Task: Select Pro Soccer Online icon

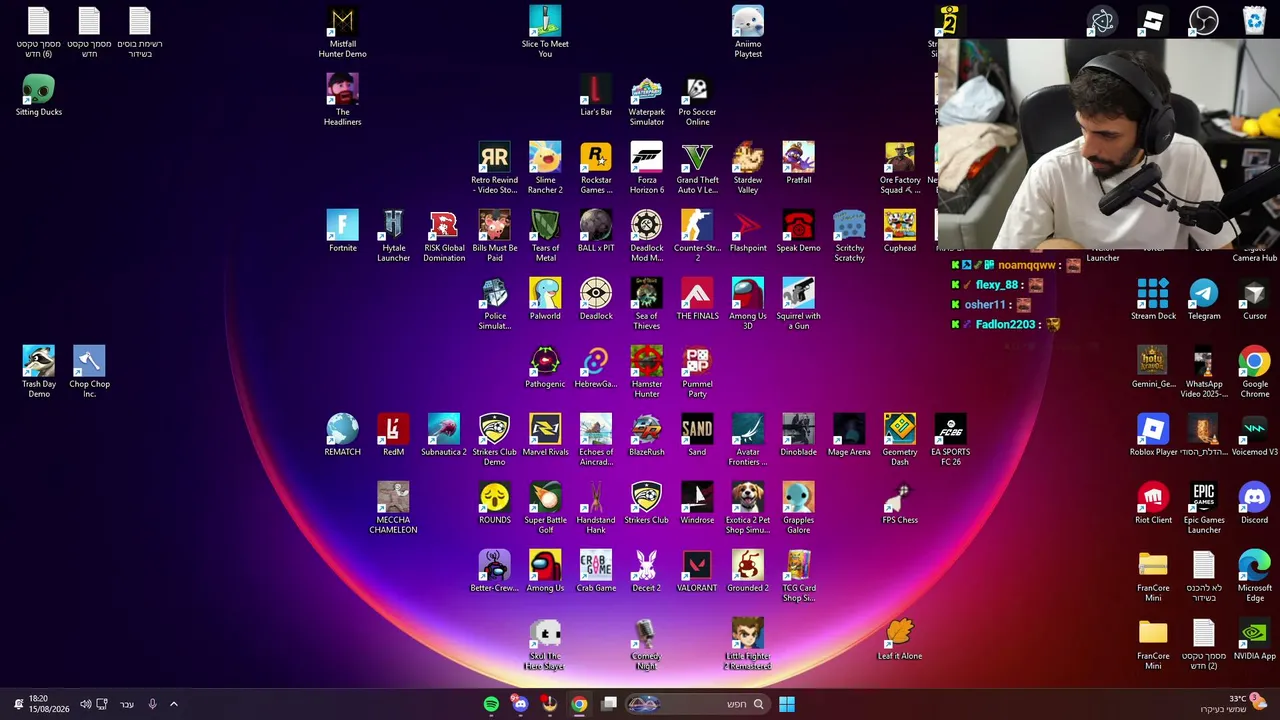Action: pos(697,100)
